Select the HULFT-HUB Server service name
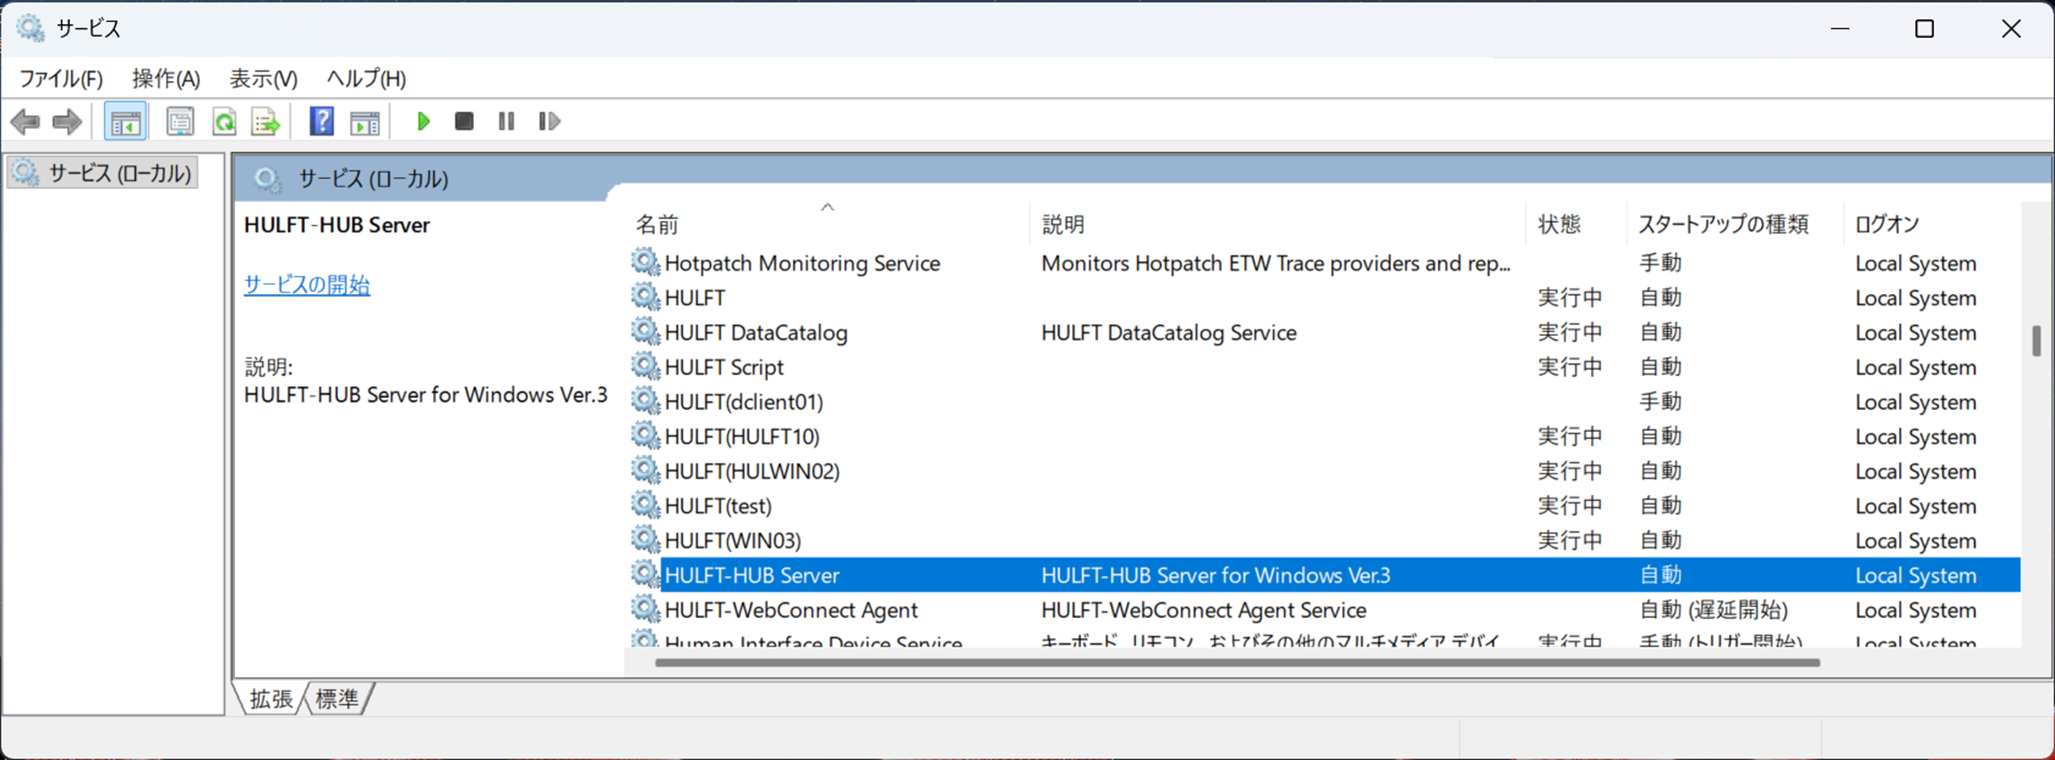The height and width of the screenshot is (760, 2055). tap(752, 575)
